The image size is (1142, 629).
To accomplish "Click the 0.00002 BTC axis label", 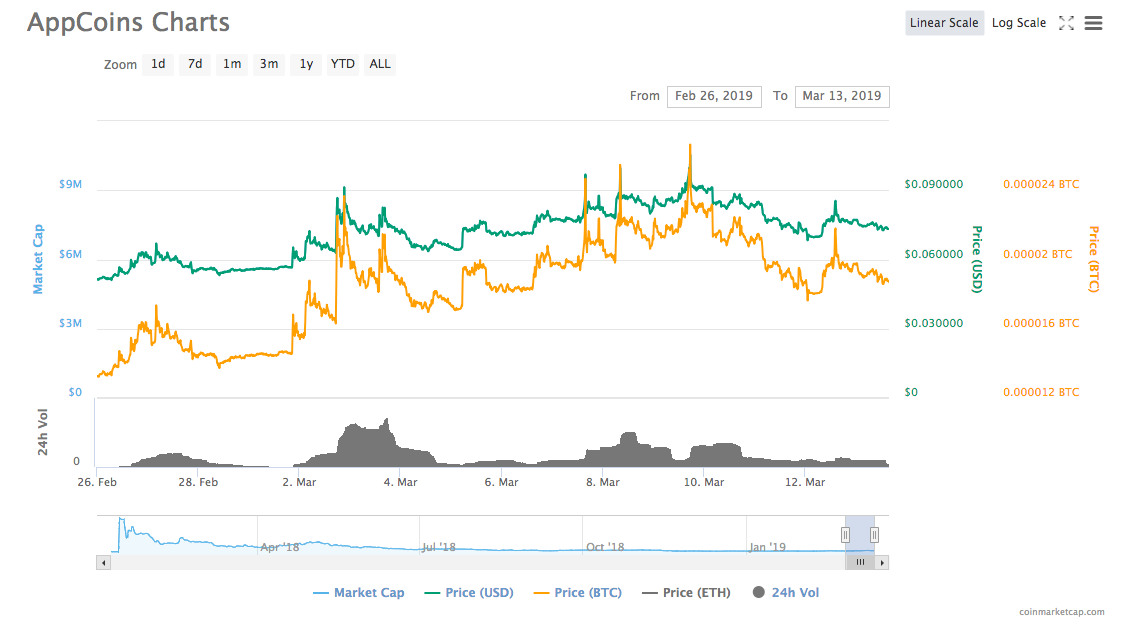I will pos(1038,254).
